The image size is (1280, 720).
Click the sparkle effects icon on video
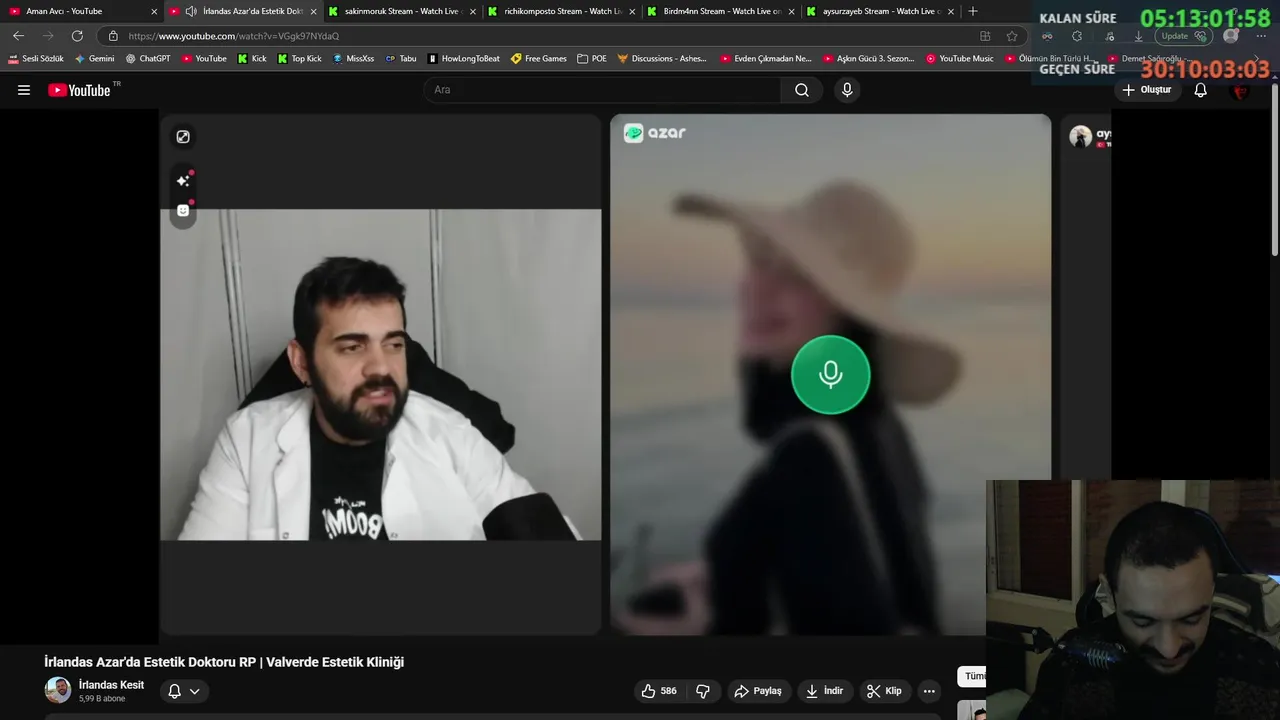click(x=183, y=181)
